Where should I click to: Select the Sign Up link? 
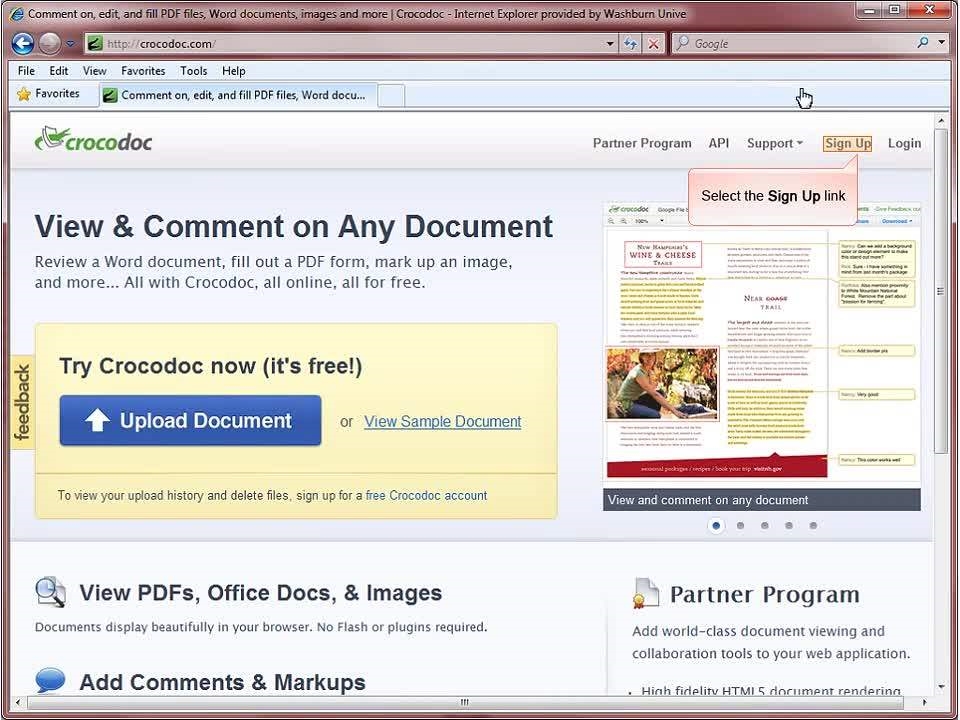[x=847, y=143]
